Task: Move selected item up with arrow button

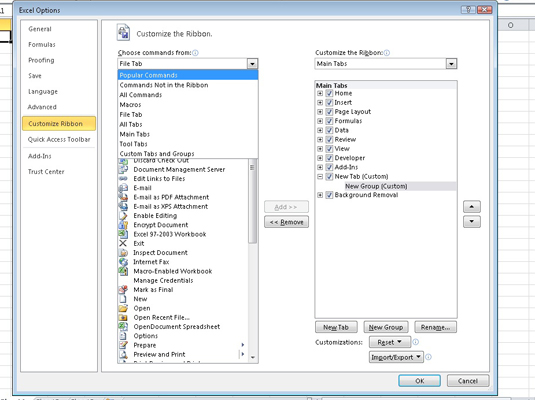Action: pos(472,206)
